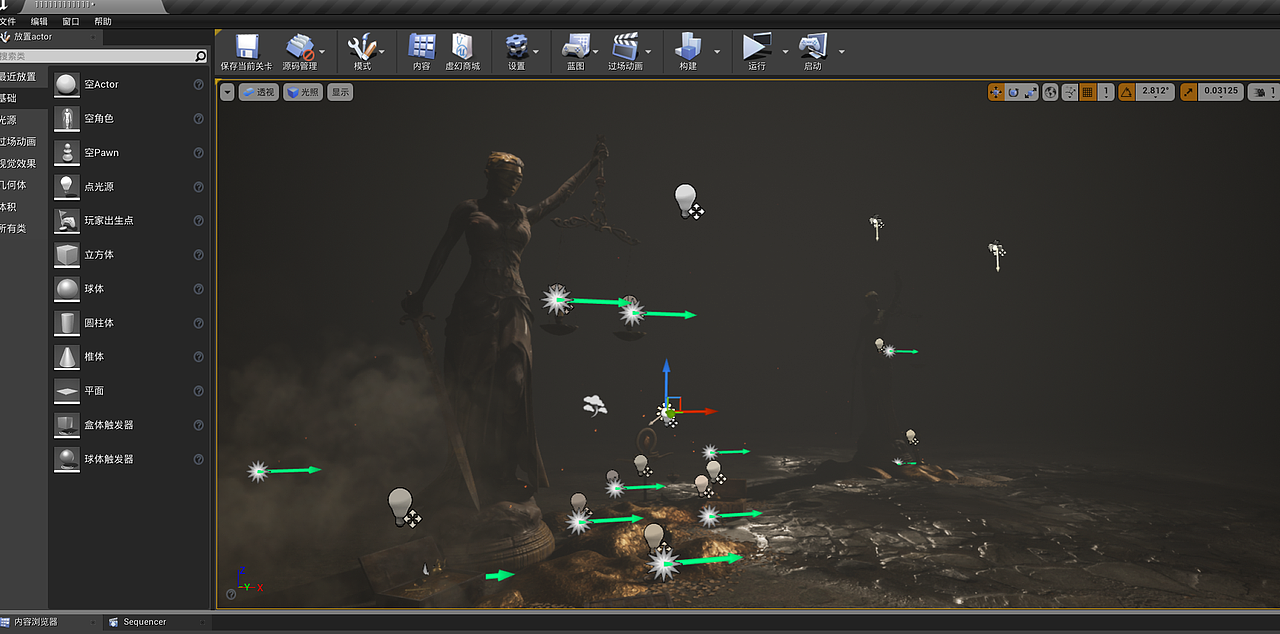
Task: Select the scale gizmo mode in viewport
Action: click(1030, 92)
